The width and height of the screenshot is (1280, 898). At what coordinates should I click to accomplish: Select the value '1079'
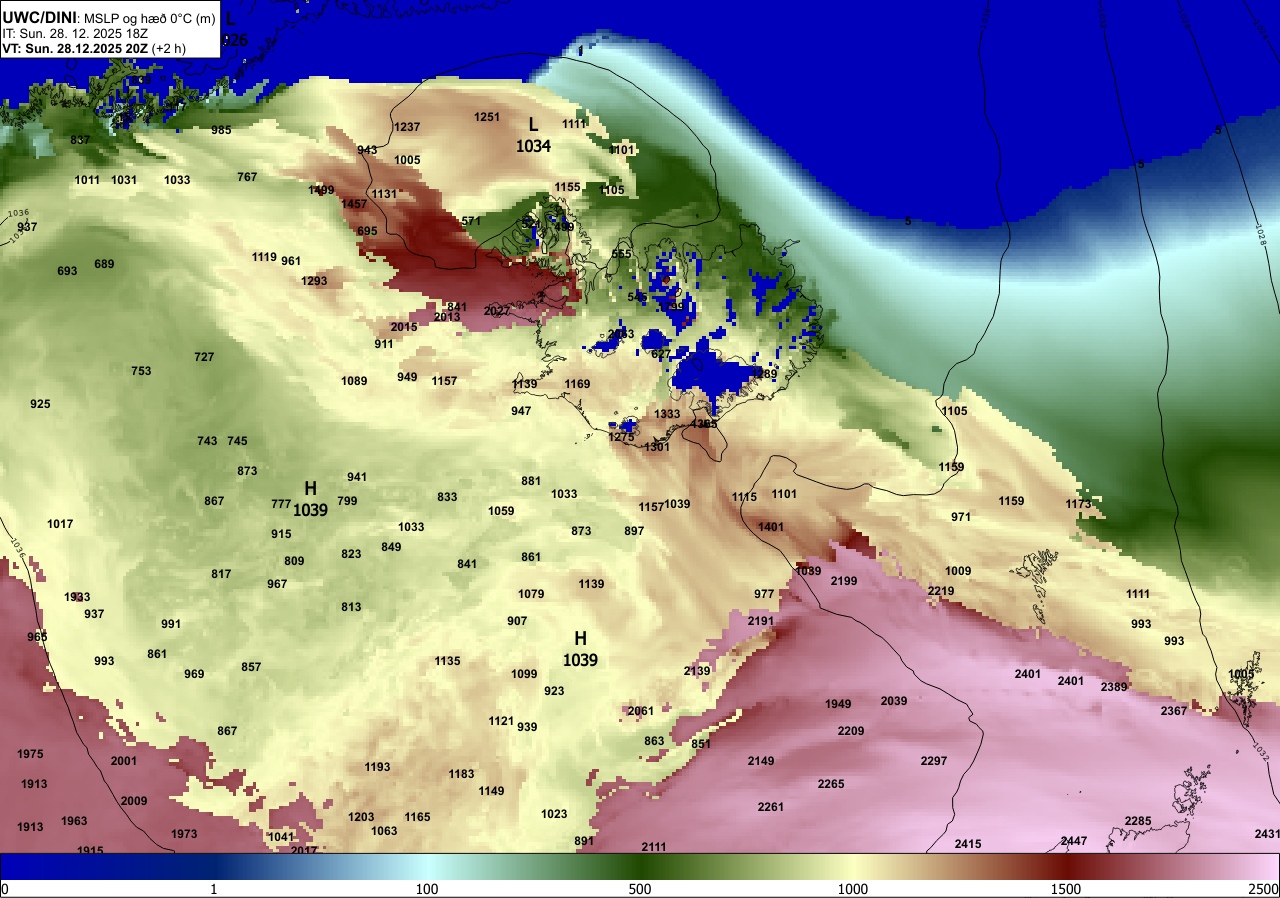coord(531,594)
